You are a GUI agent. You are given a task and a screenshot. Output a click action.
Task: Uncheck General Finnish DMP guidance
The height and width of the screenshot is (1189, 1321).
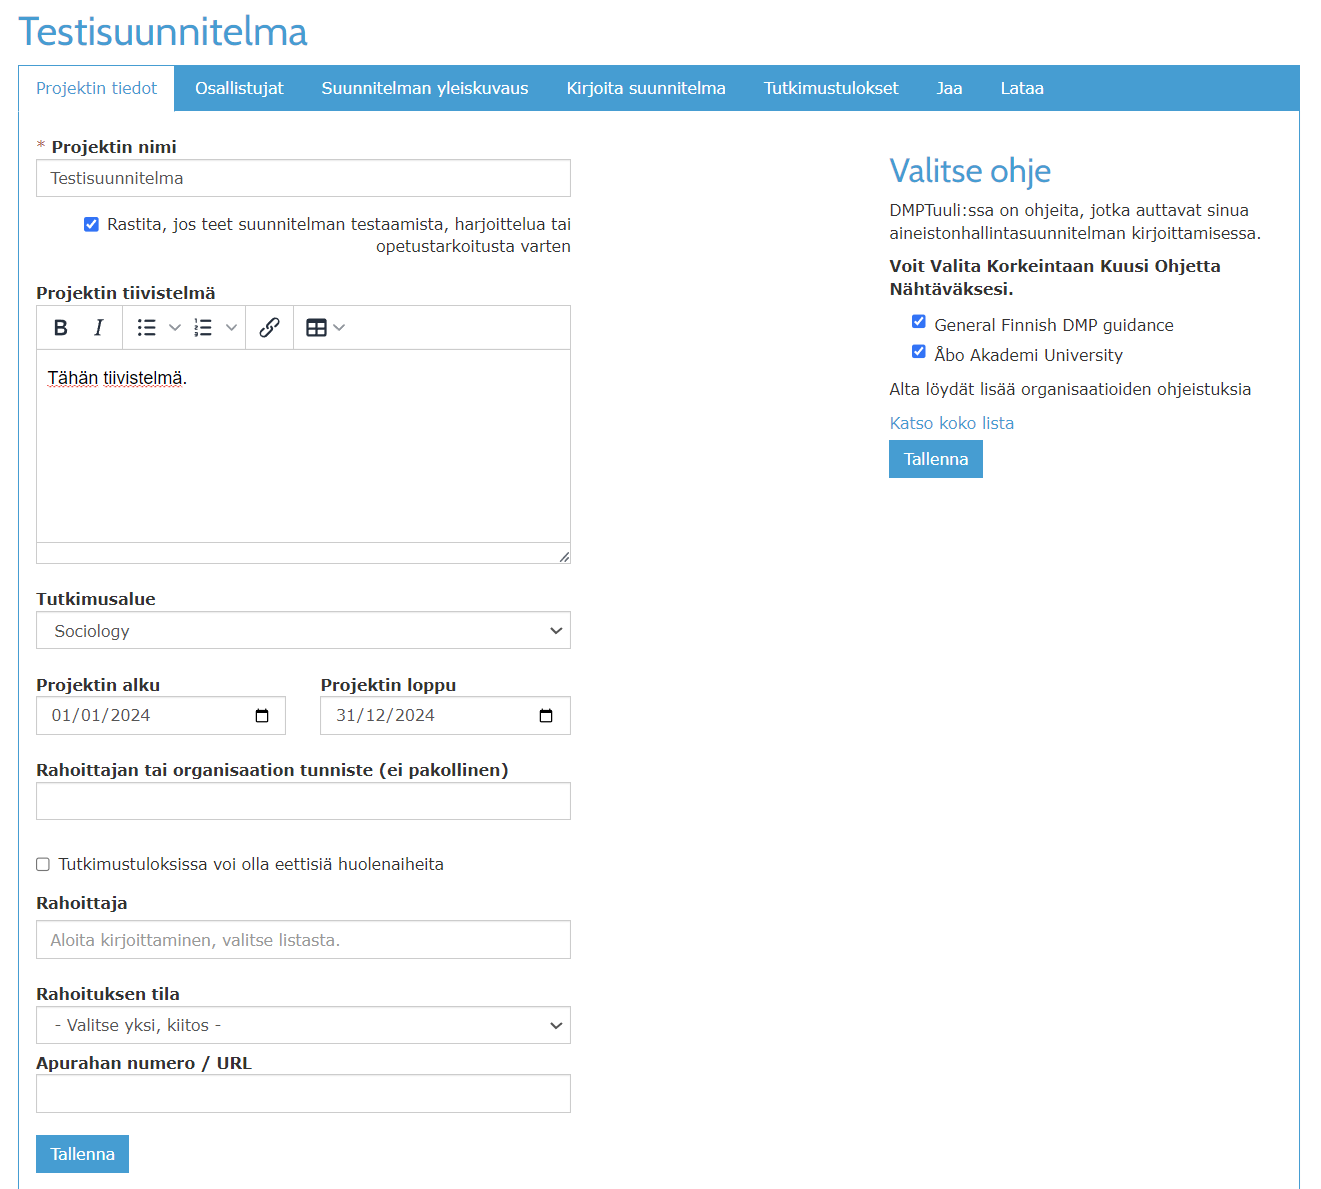[918, 321]
